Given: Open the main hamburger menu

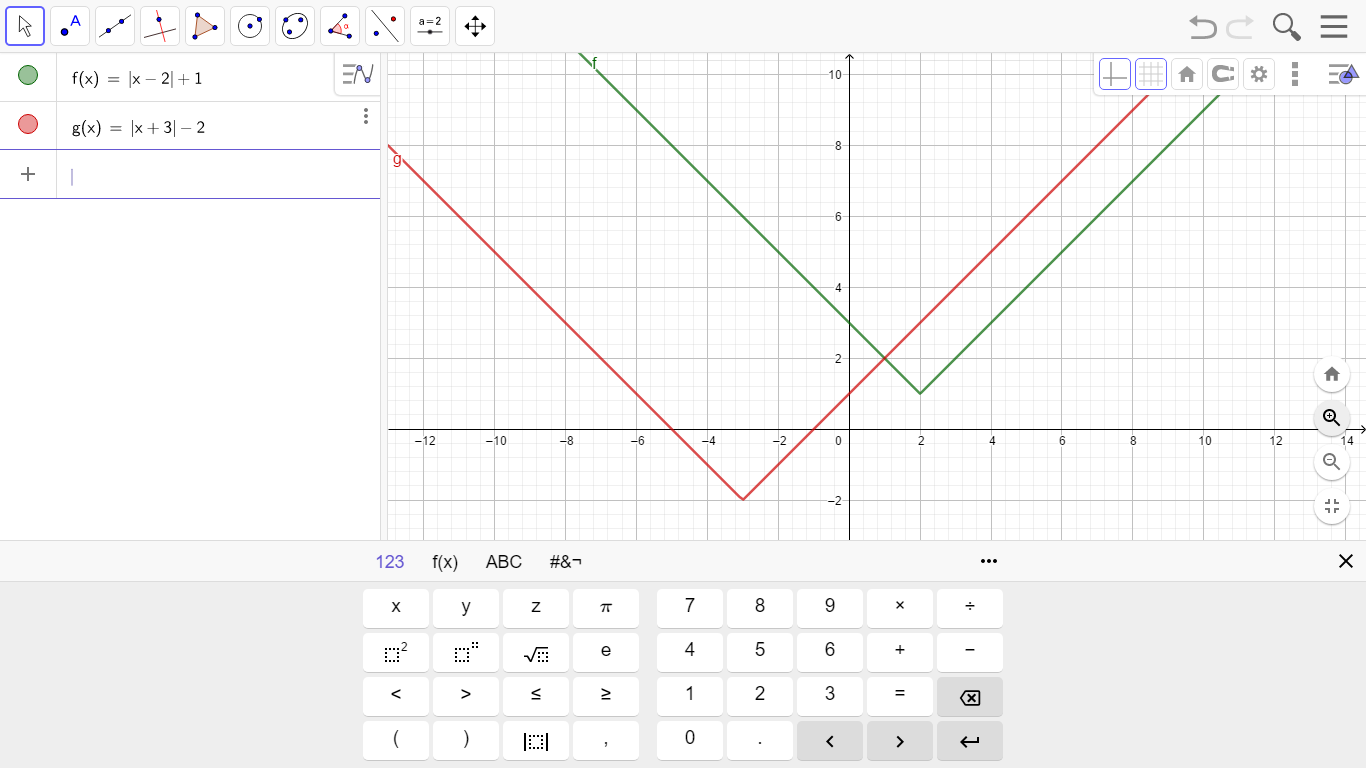Looking at the screenshot, I should click(x=1334, y=27).
